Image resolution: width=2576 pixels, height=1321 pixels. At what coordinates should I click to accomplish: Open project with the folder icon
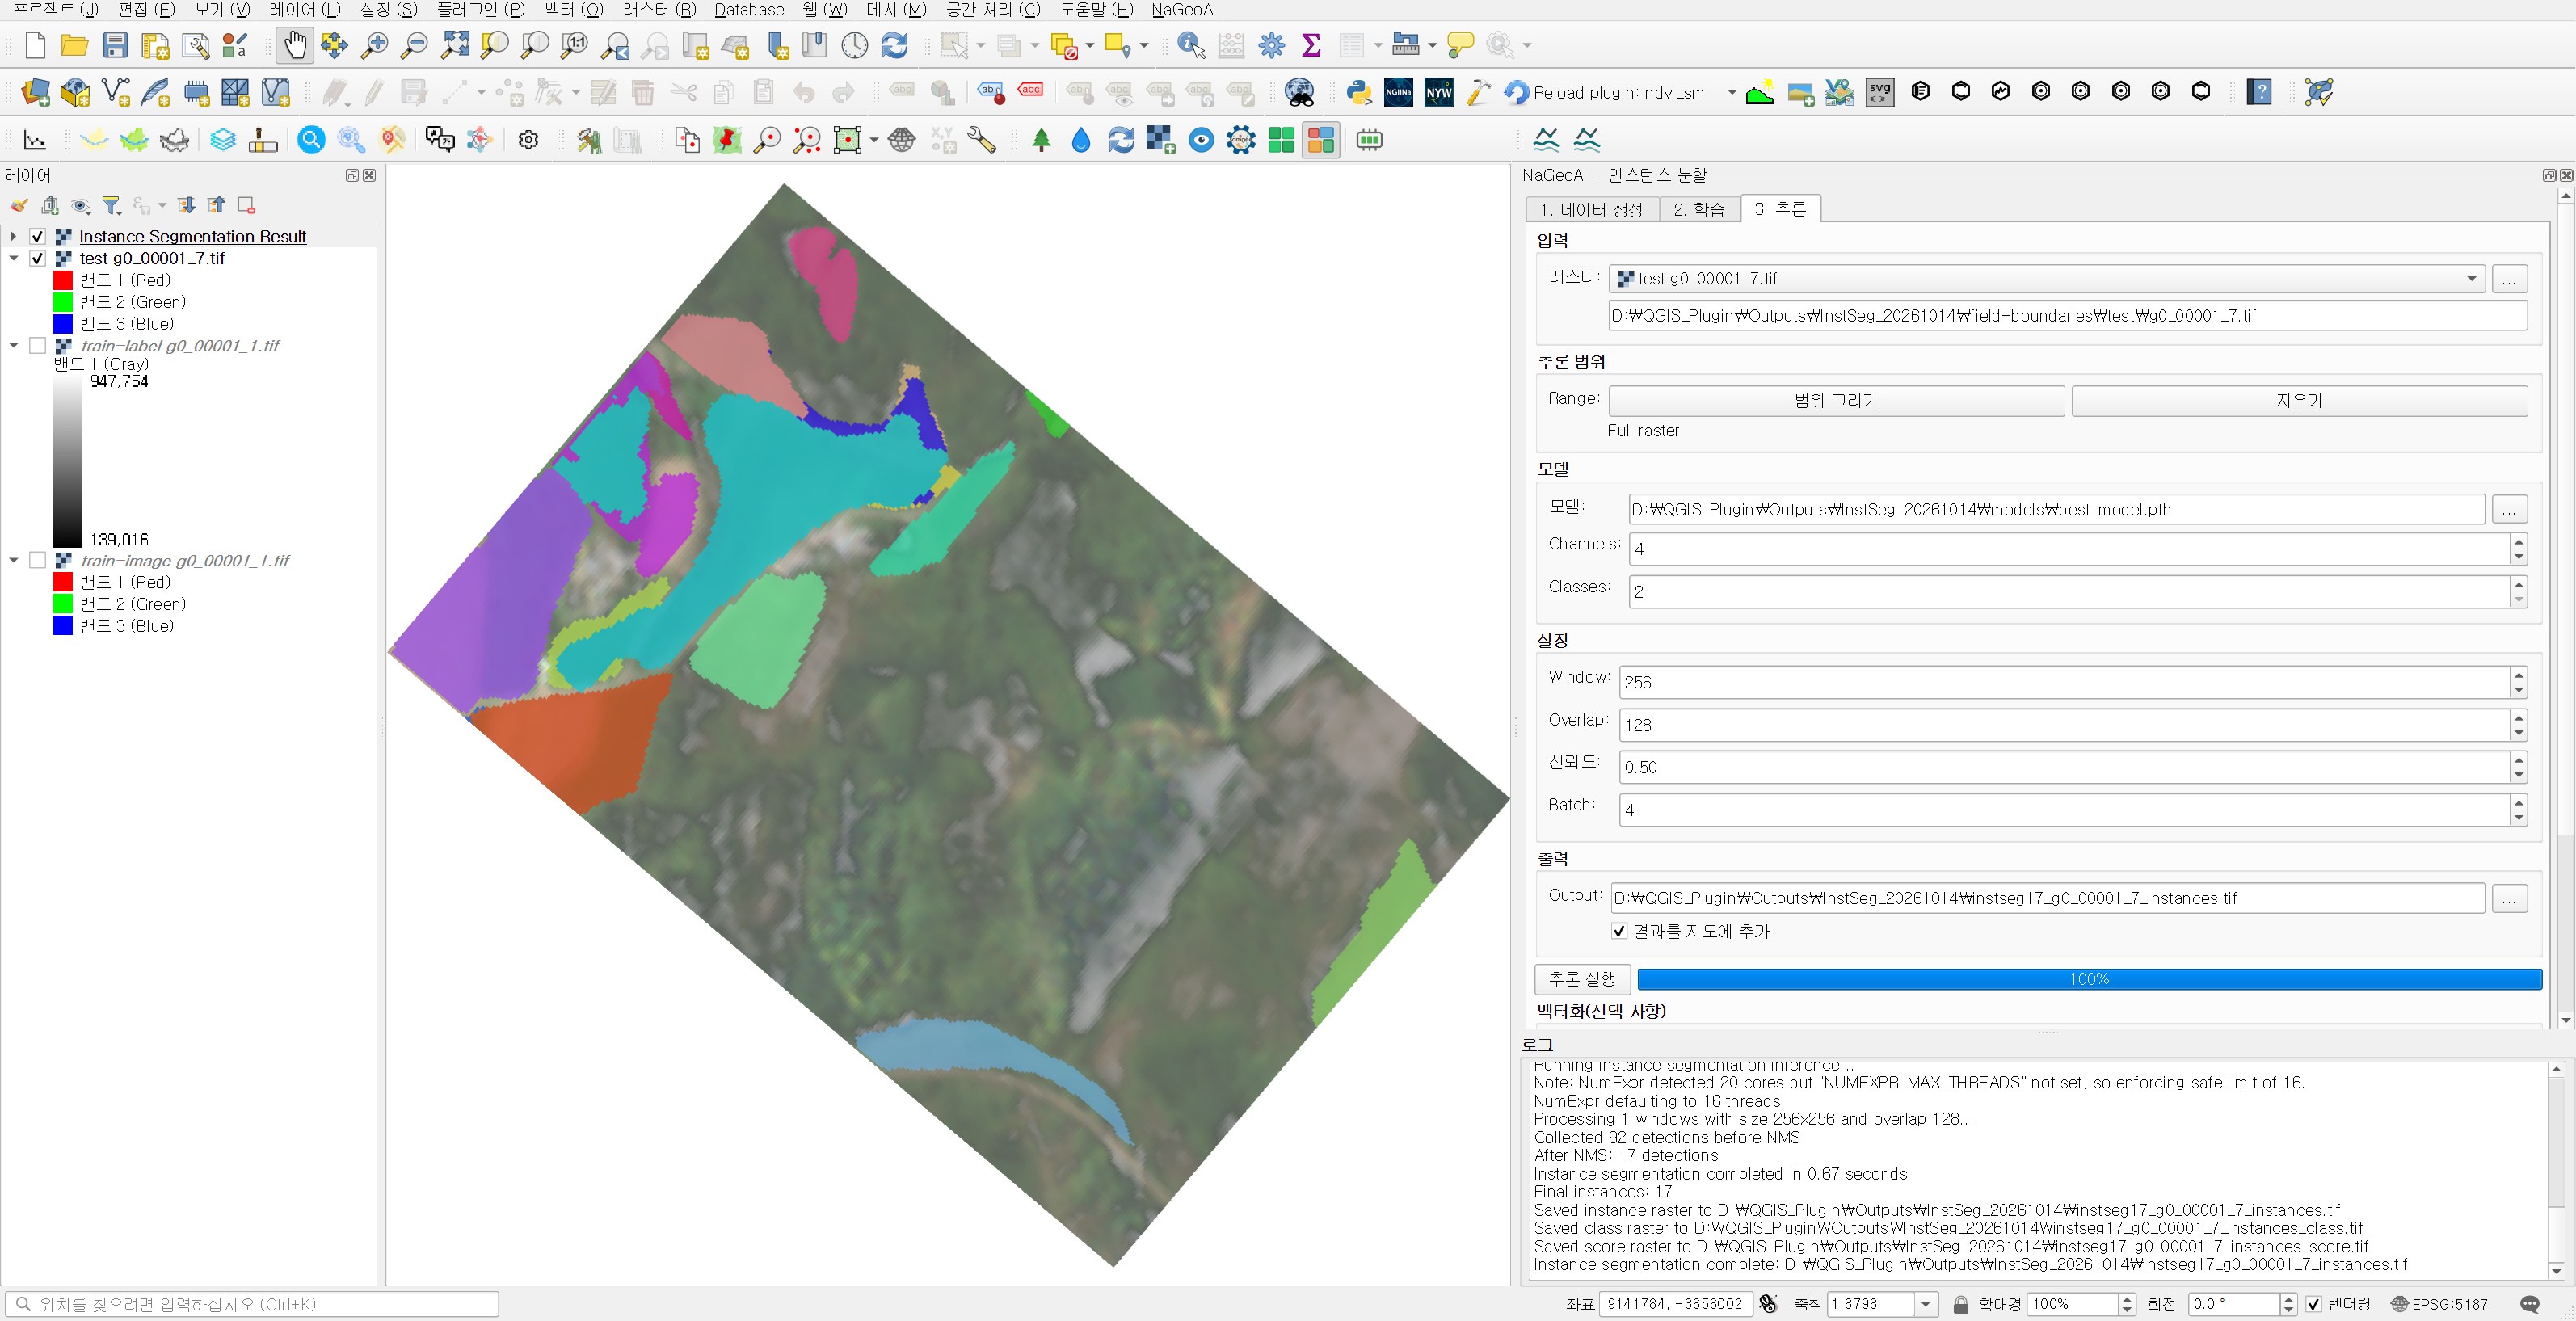click(75, 45)
